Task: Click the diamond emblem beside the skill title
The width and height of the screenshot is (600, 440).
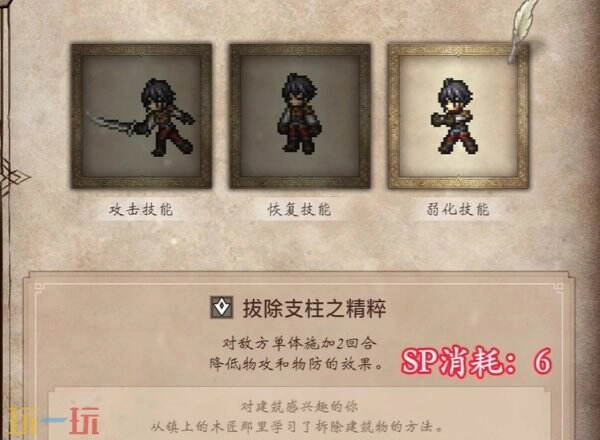Action: click(222, 307)
